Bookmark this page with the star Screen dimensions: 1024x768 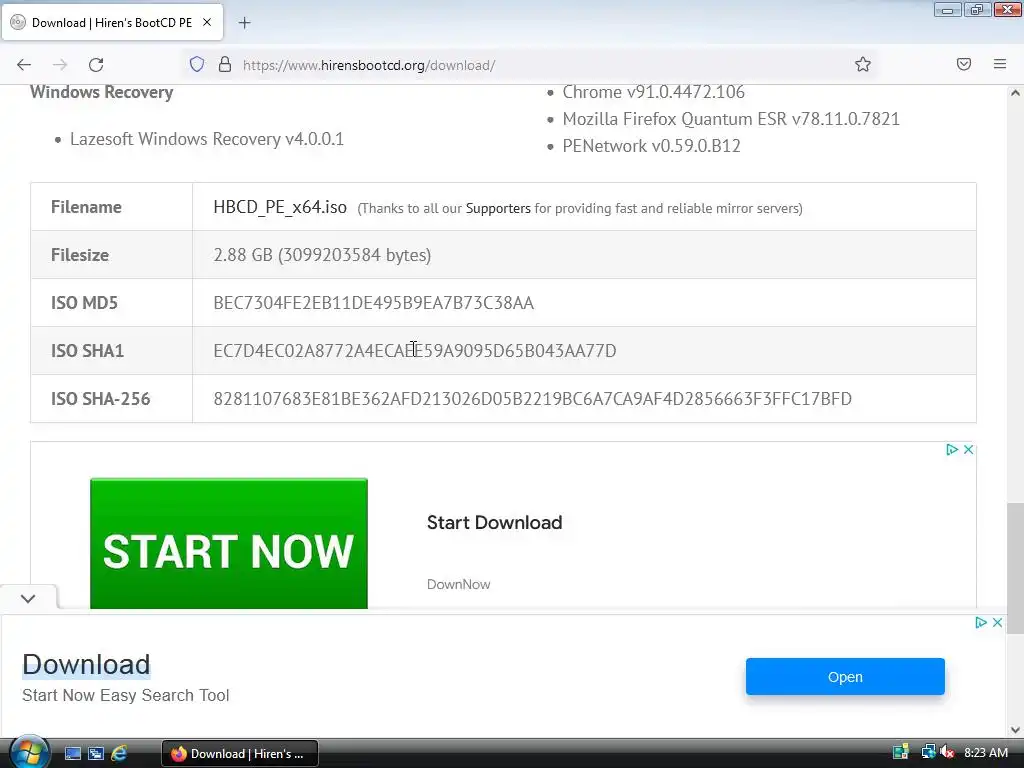click(863, 64)
